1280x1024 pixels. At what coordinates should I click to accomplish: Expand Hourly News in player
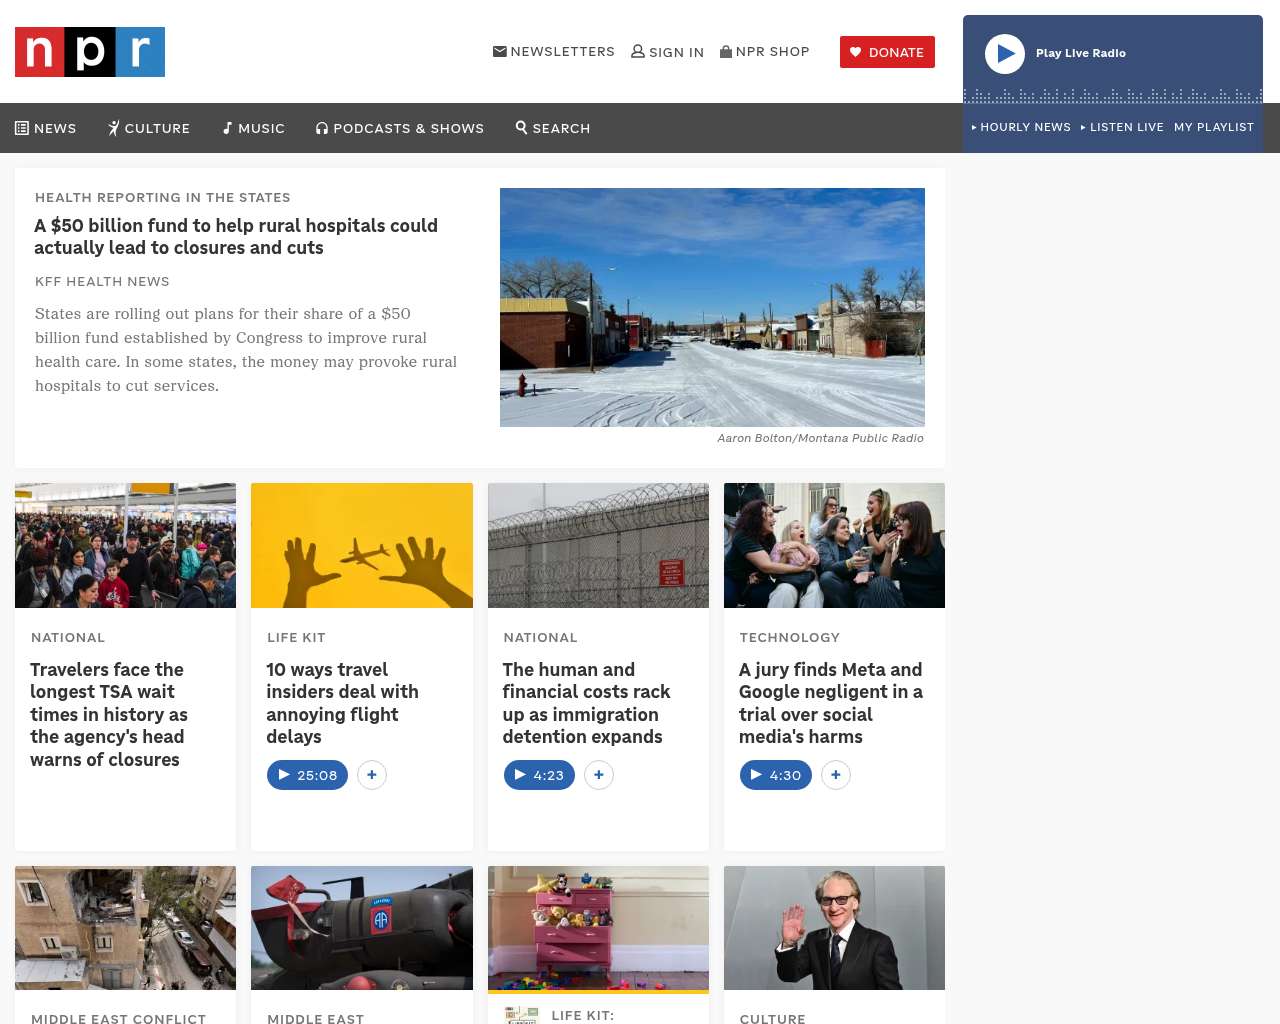(1021, 127)
